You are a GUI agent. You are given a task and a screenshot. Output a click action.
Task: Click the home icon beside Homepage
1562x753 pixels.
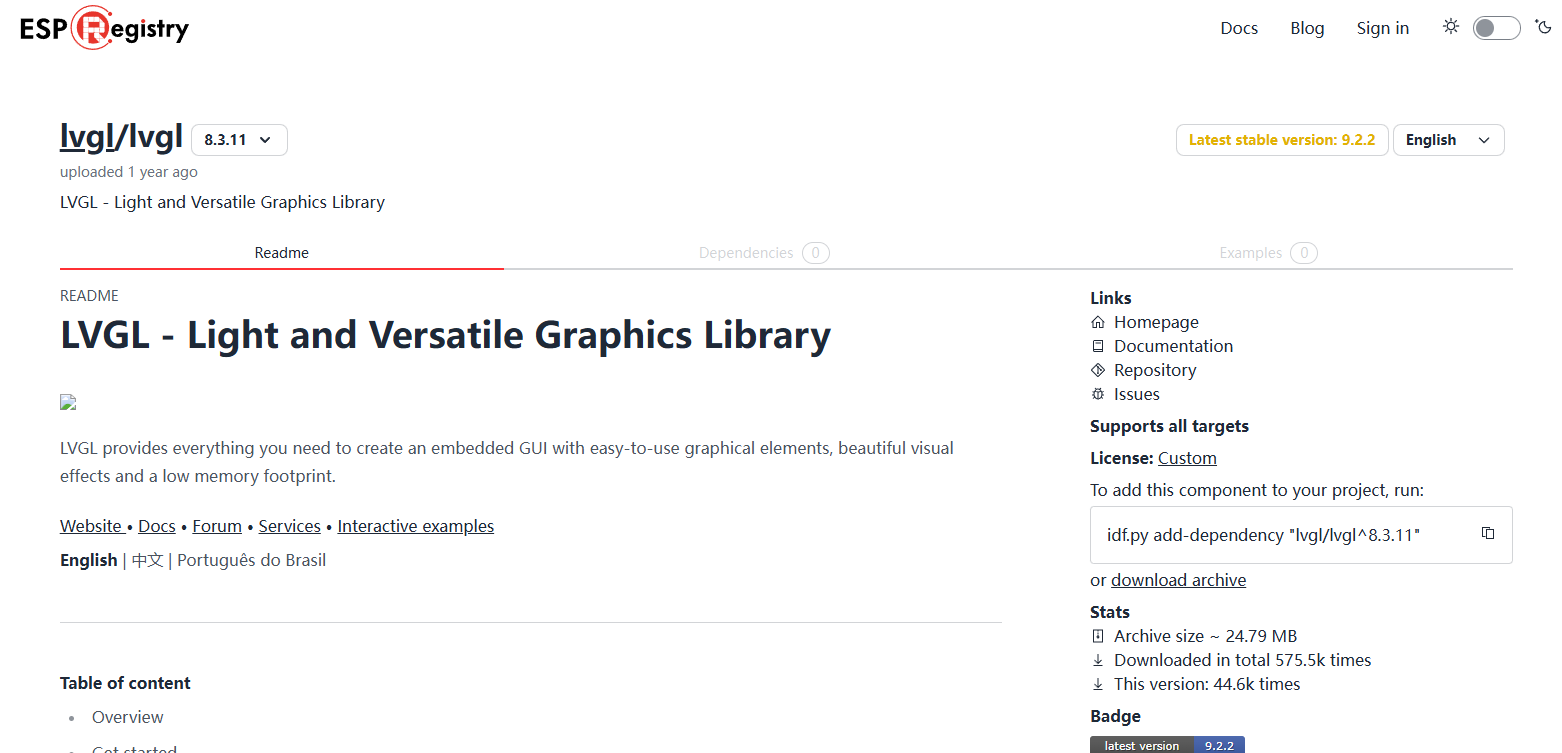(1098, 322)
